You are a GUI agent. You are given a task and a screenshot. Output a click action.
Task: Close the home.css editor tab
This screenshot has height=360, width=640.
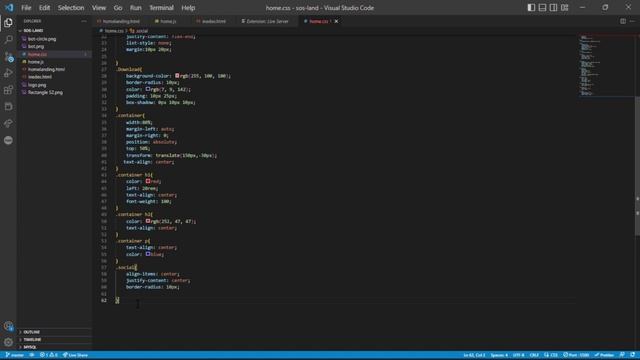336,21
